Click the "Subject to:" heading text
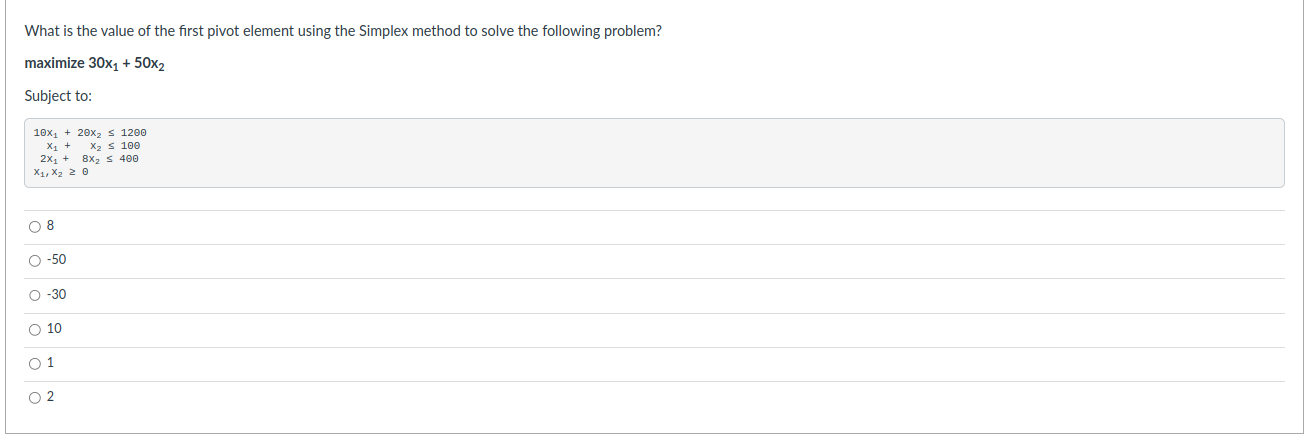Image resolution: width=1313 pixels, height=434 pixels. 58,96
